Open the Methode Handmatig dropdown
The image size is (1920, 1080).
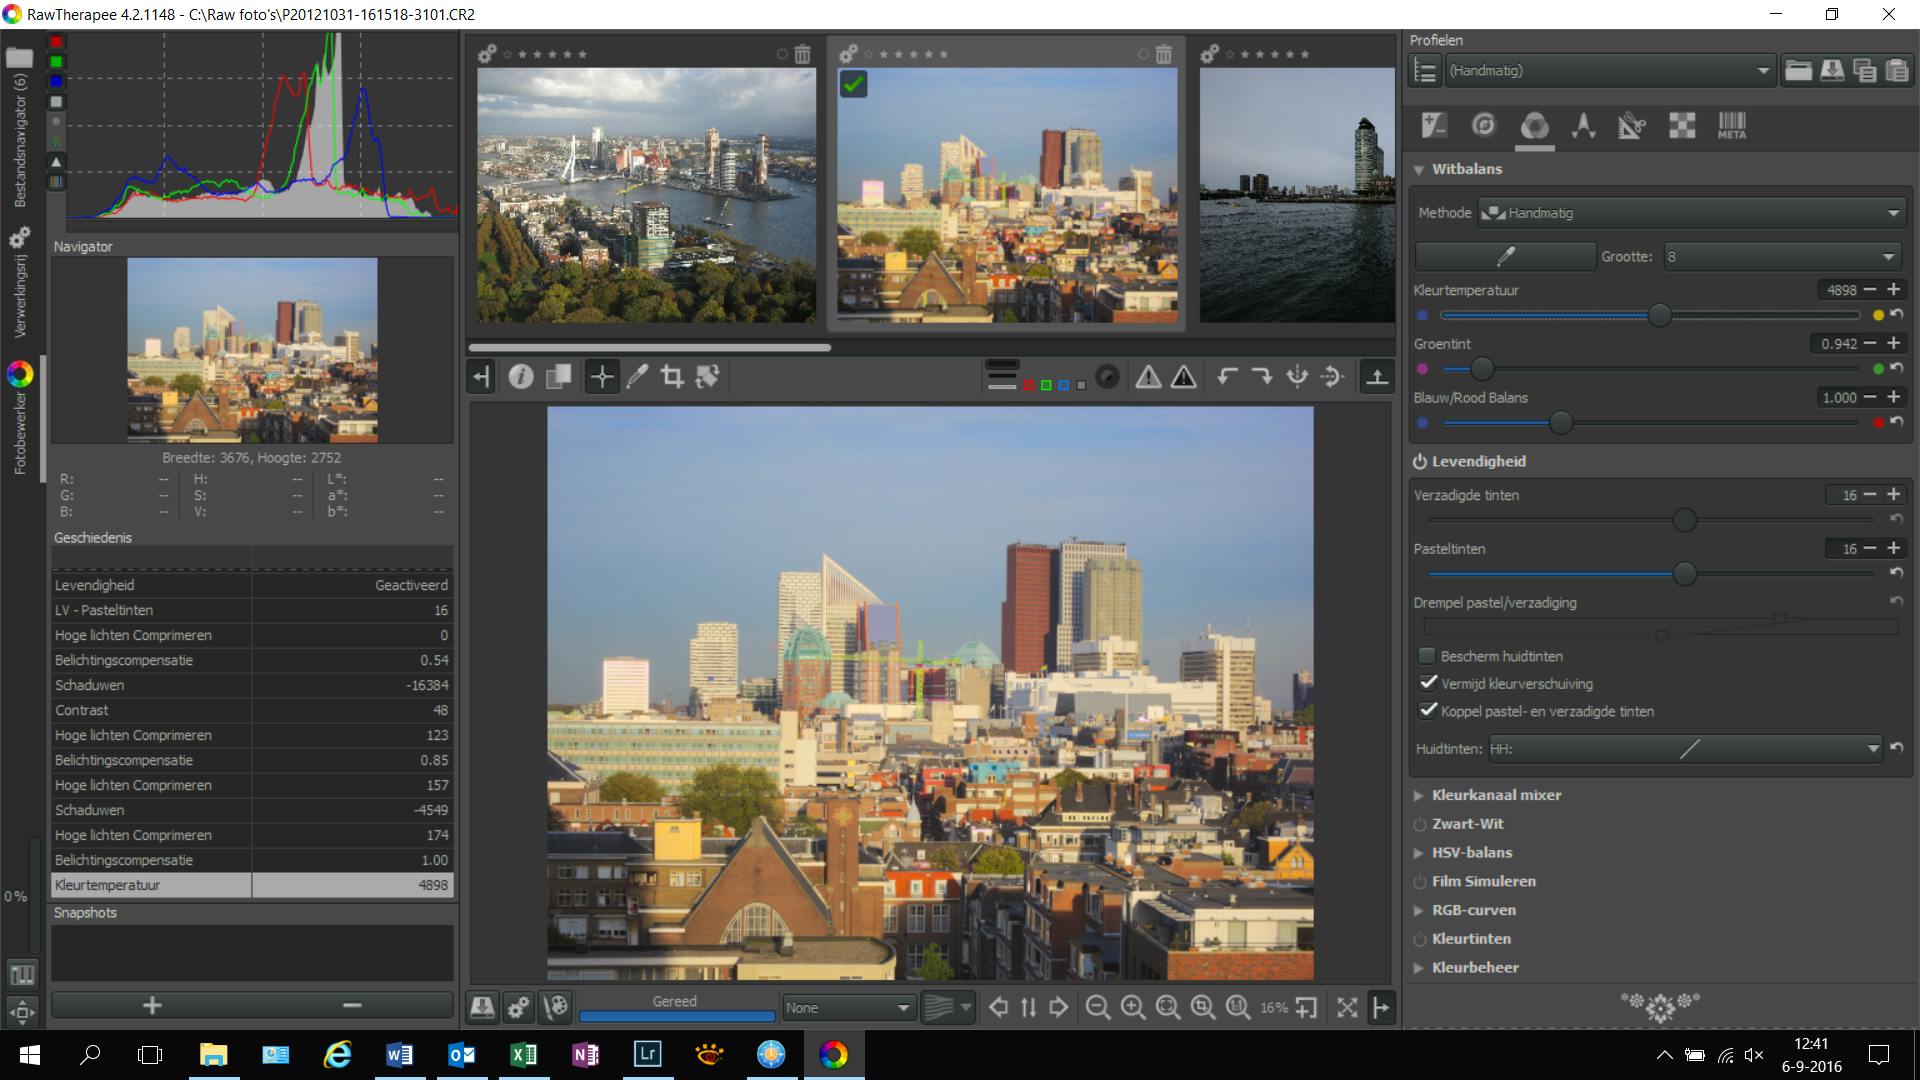point(1690,213)
